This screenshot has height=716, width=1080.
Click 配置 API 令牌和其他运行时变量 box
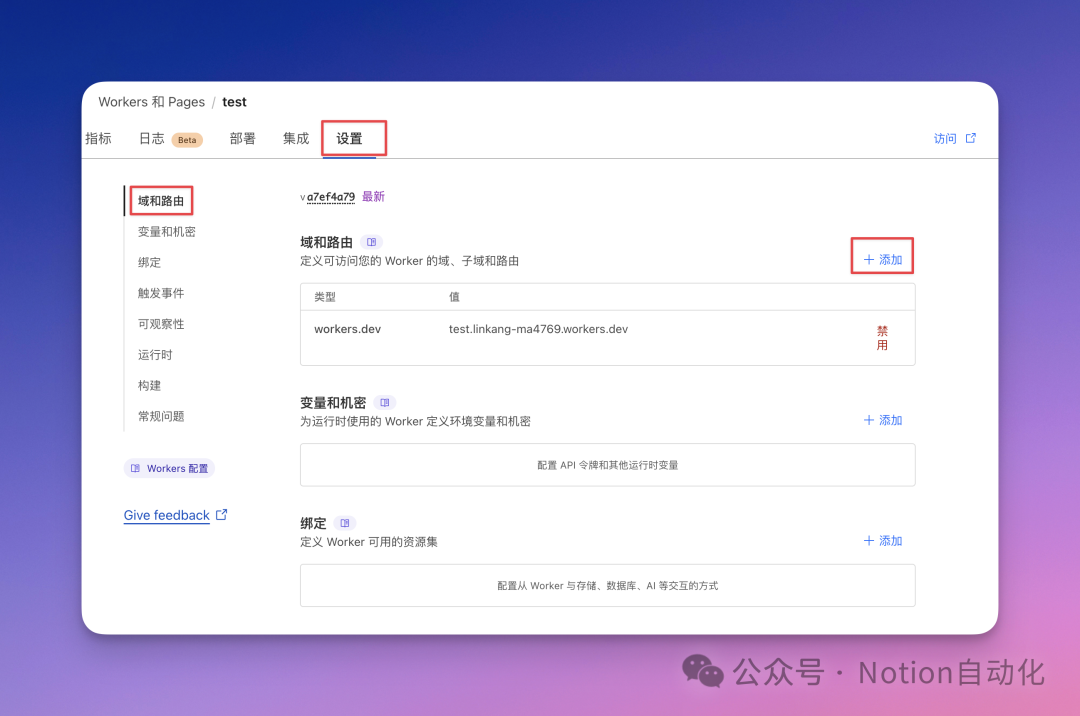pyautogui.click(x=608, y=465)
